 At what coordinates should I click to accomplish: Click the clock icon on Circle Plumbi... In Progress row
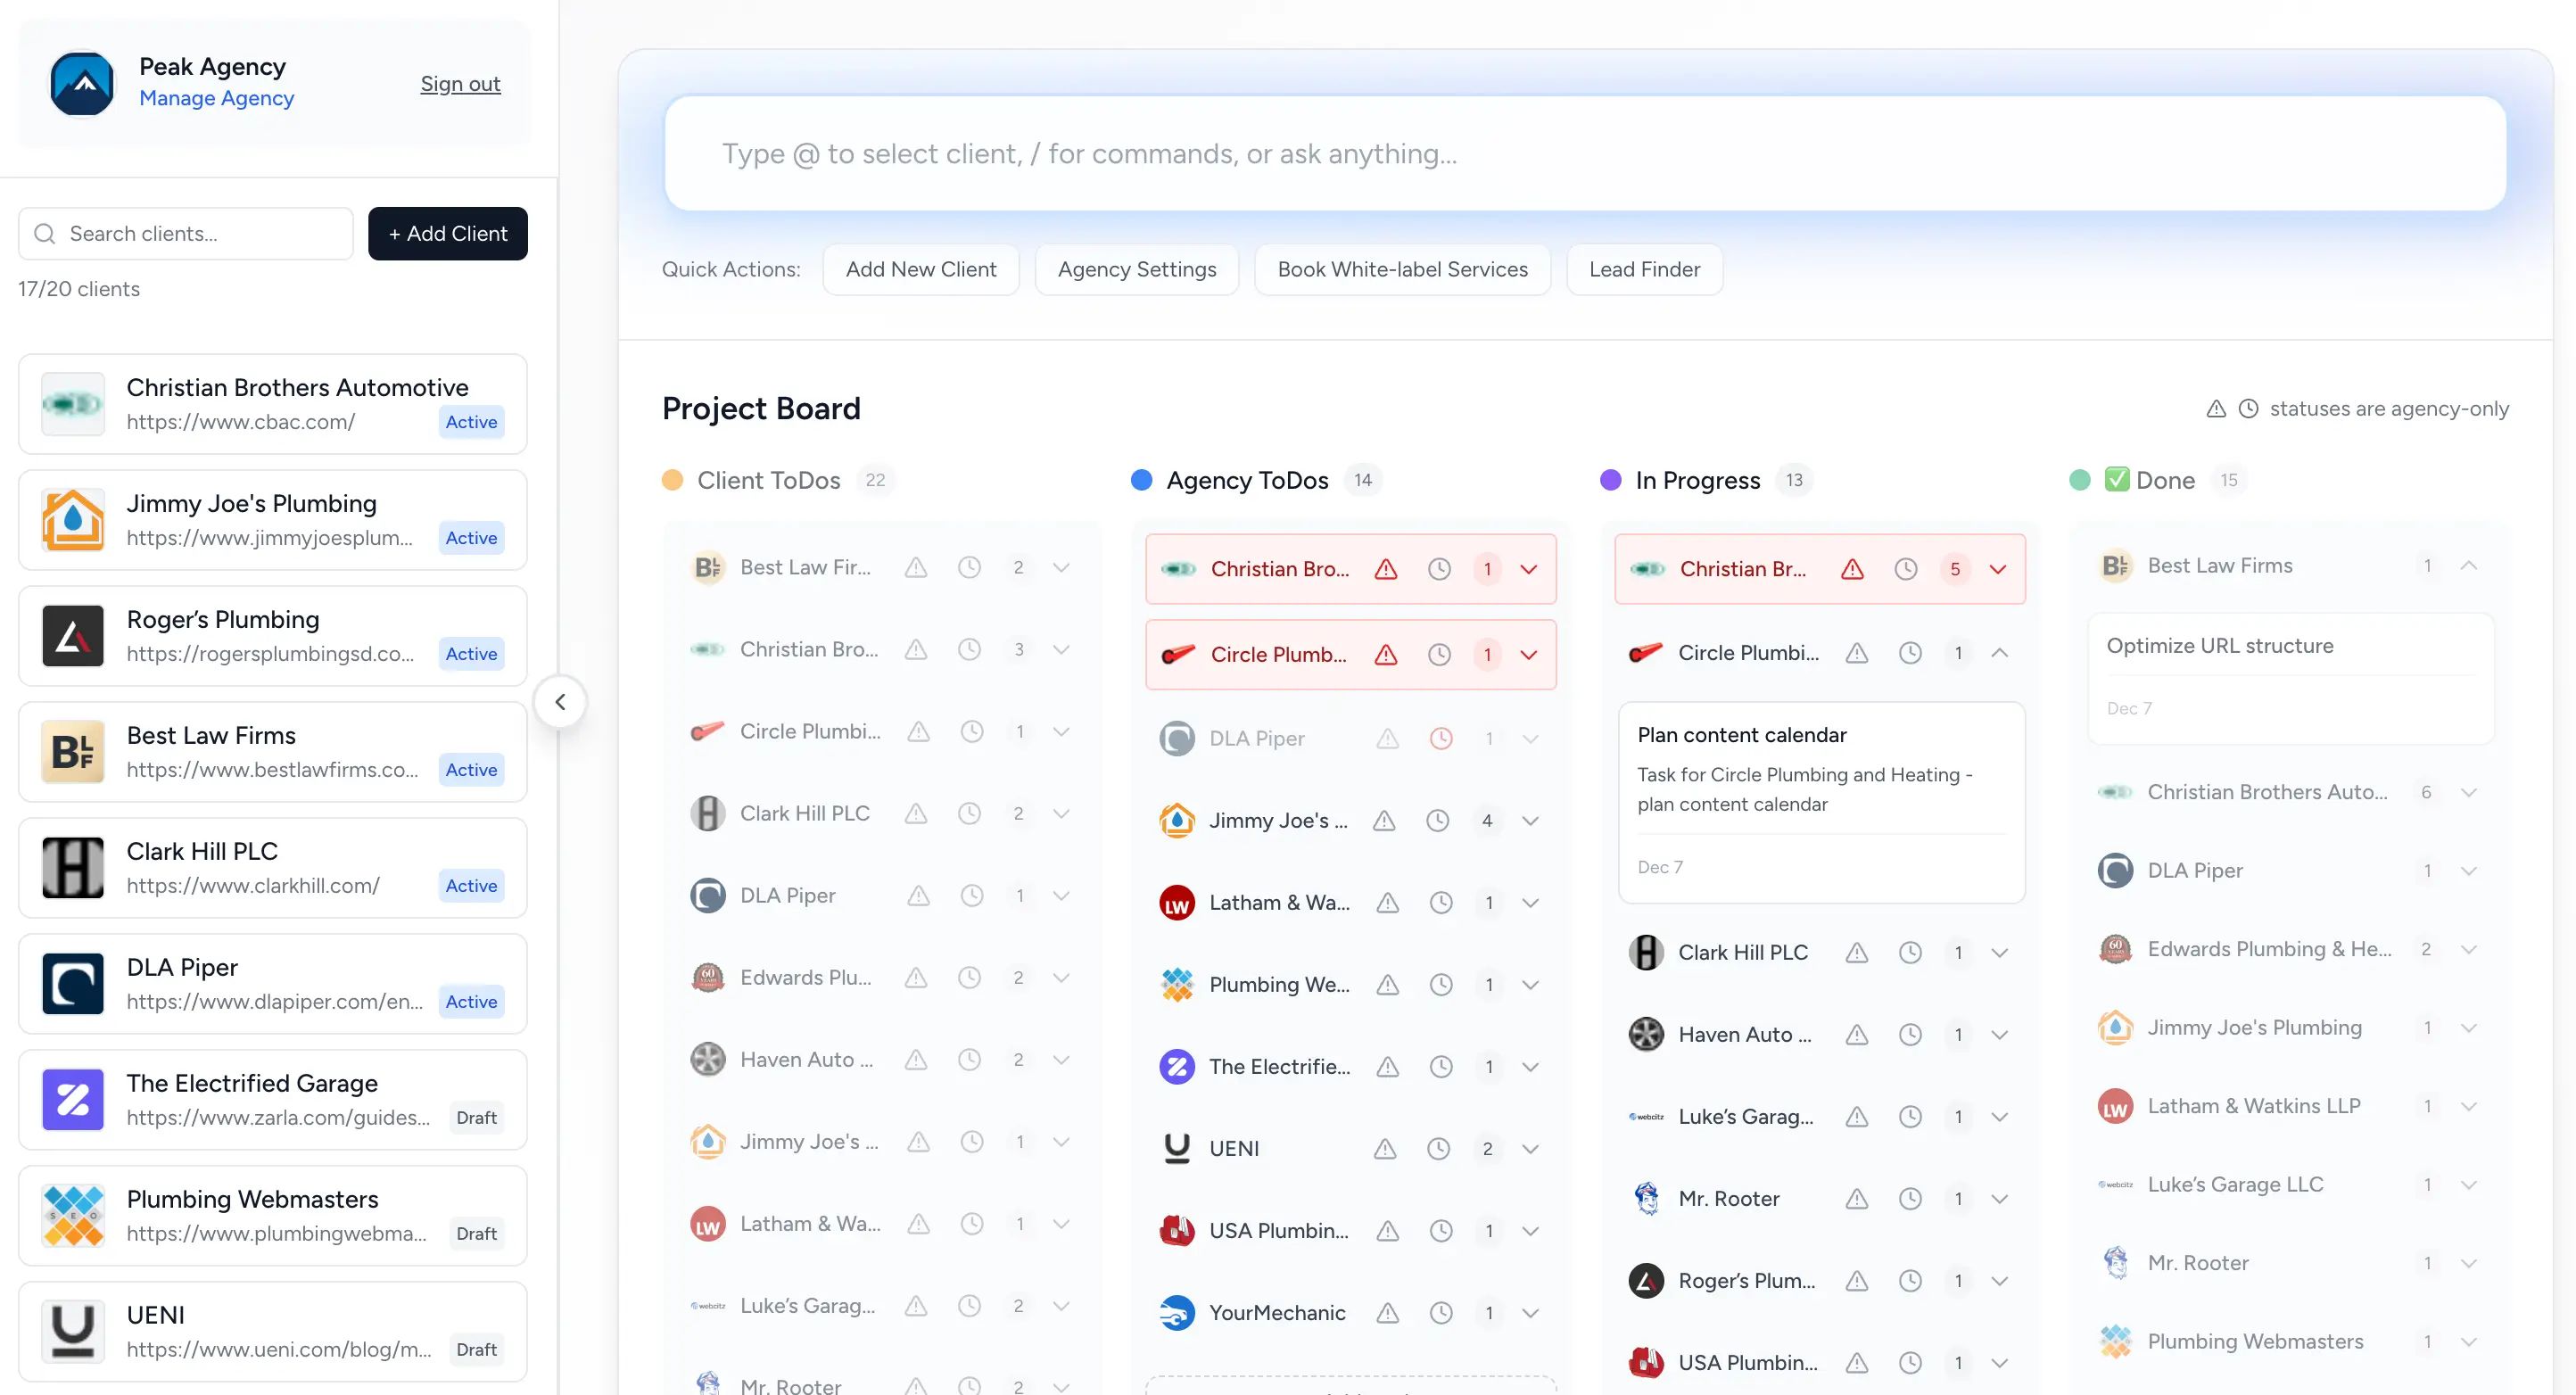click(x=1910, y=653)
